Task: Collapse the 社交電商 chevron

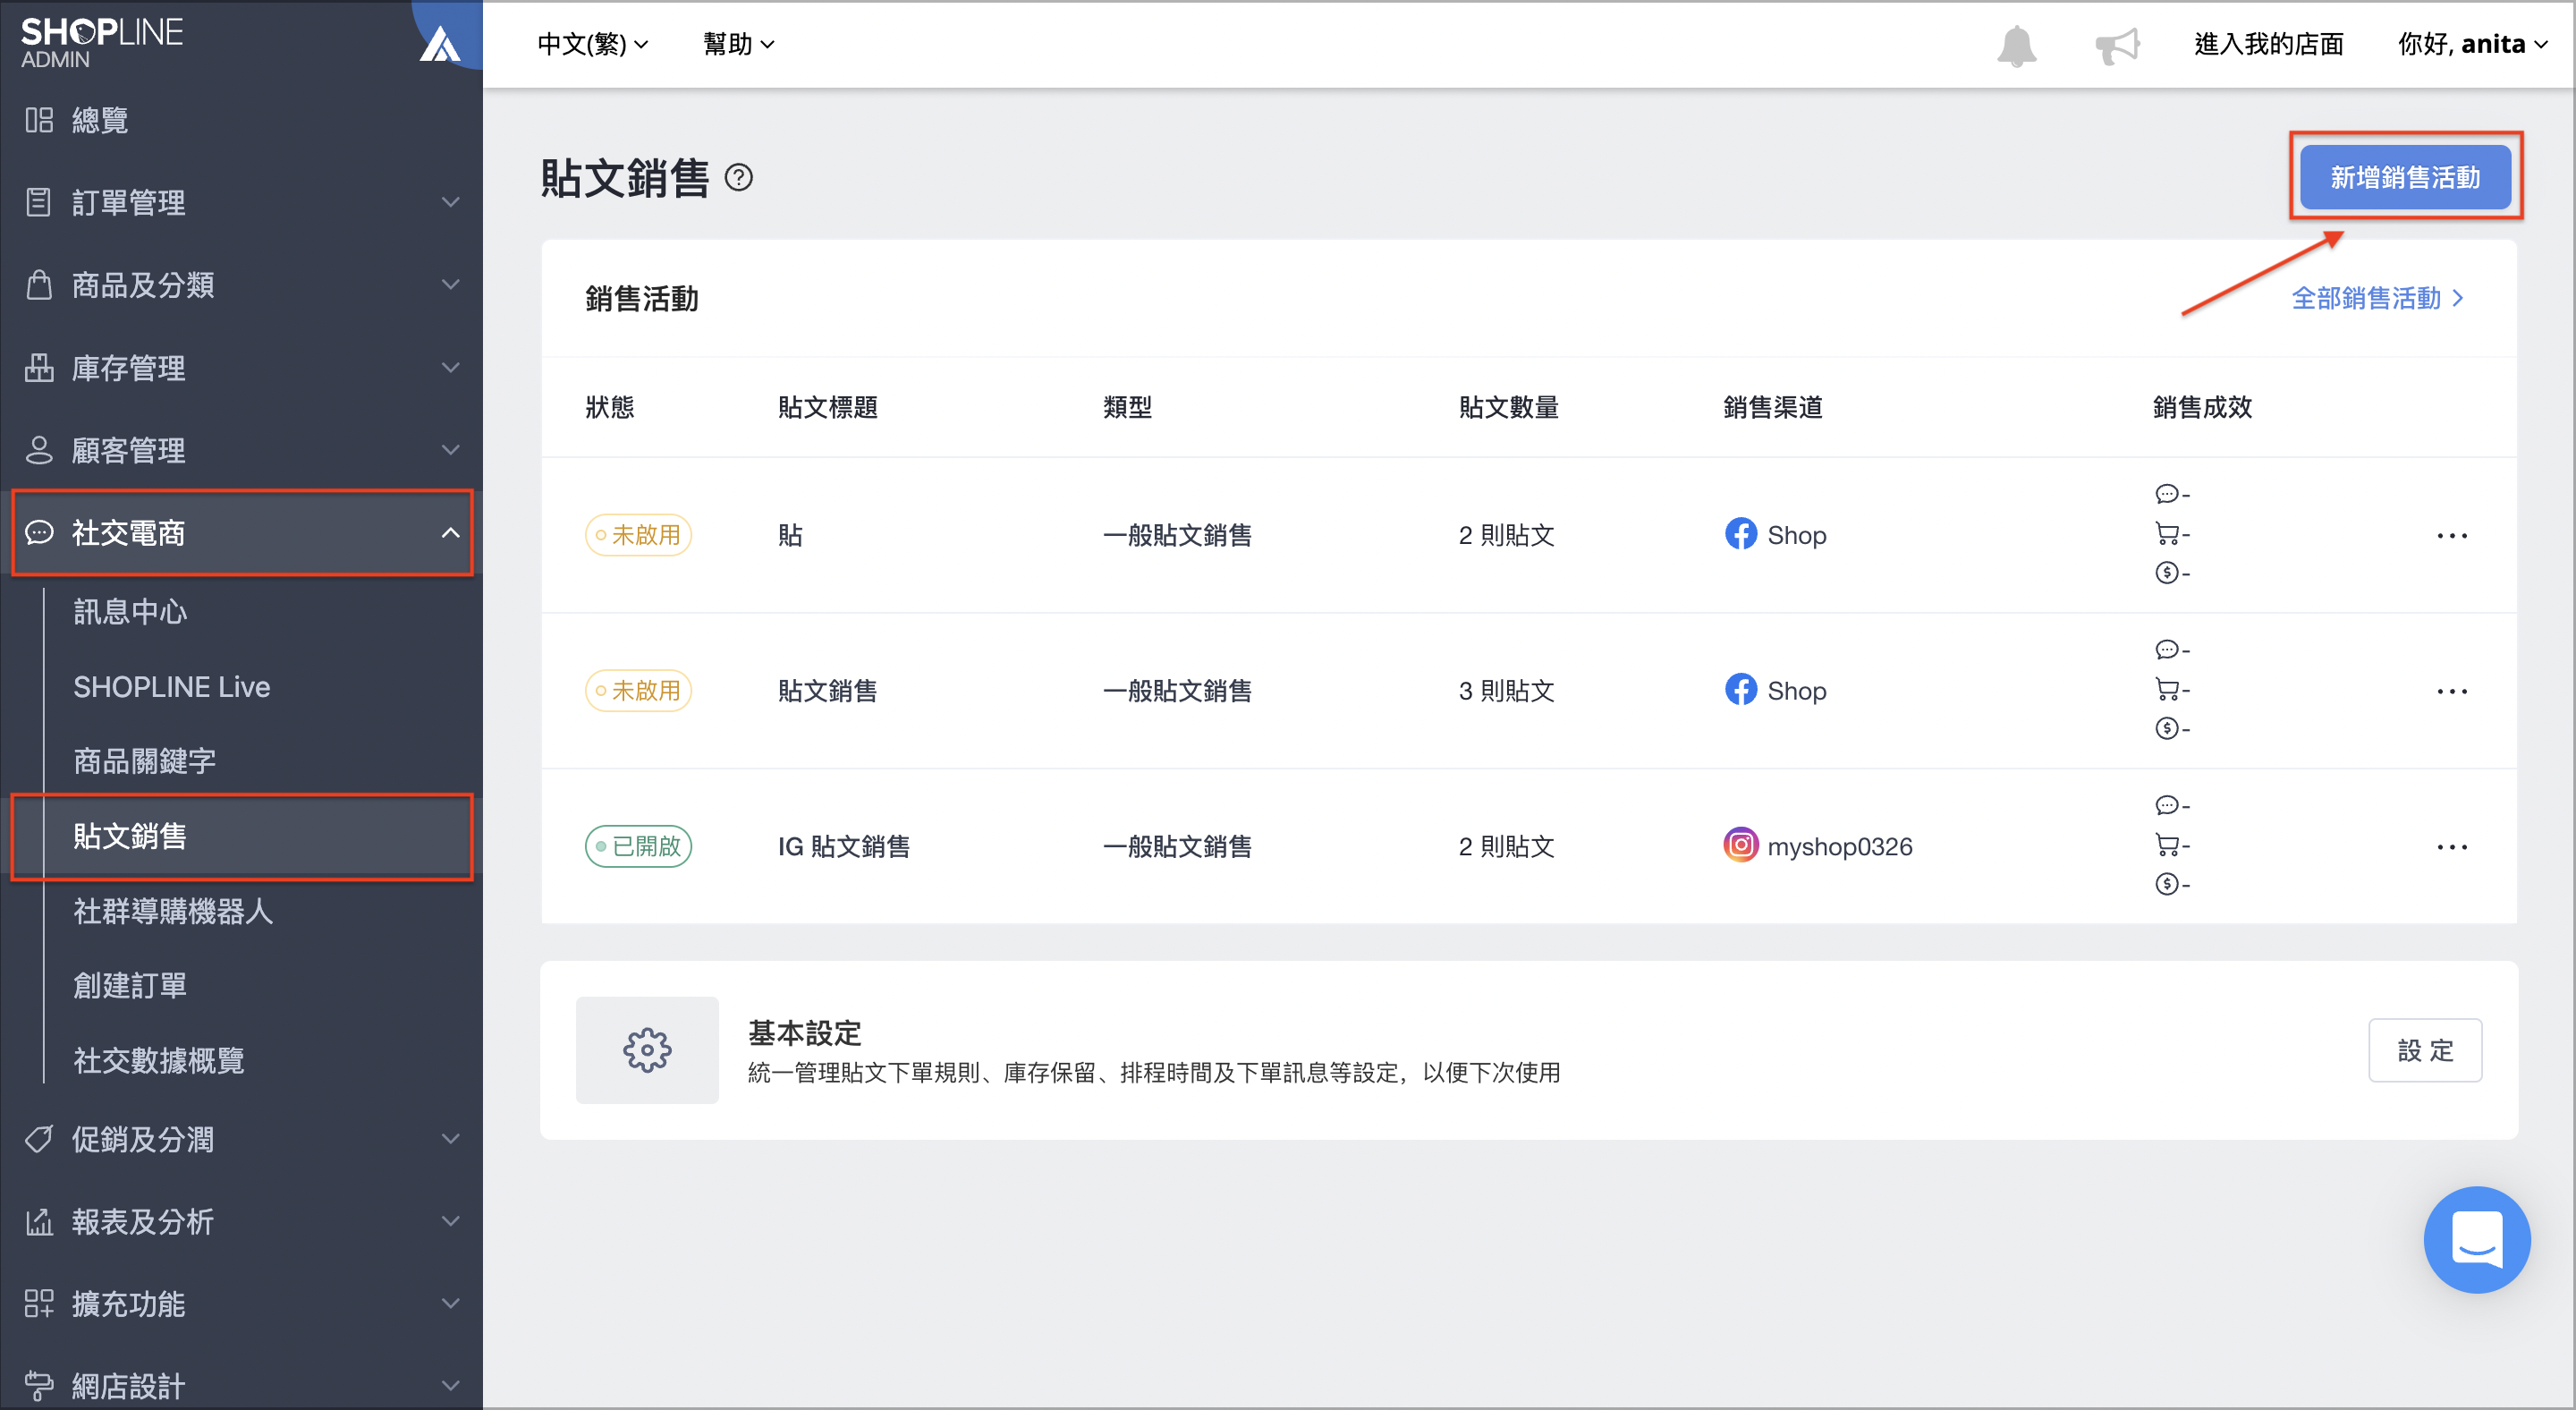Action: [451, 533]
